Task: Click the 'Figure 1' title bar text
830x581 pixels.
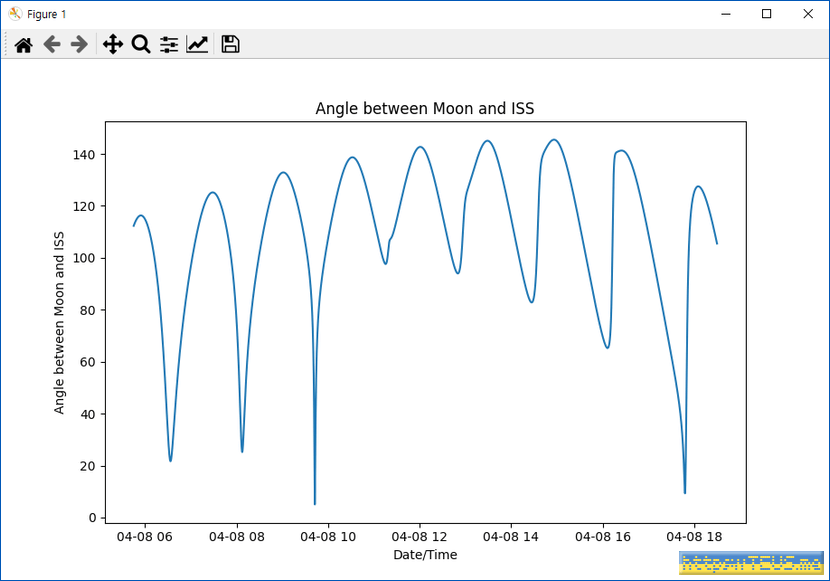Action: tap(47, 14)
